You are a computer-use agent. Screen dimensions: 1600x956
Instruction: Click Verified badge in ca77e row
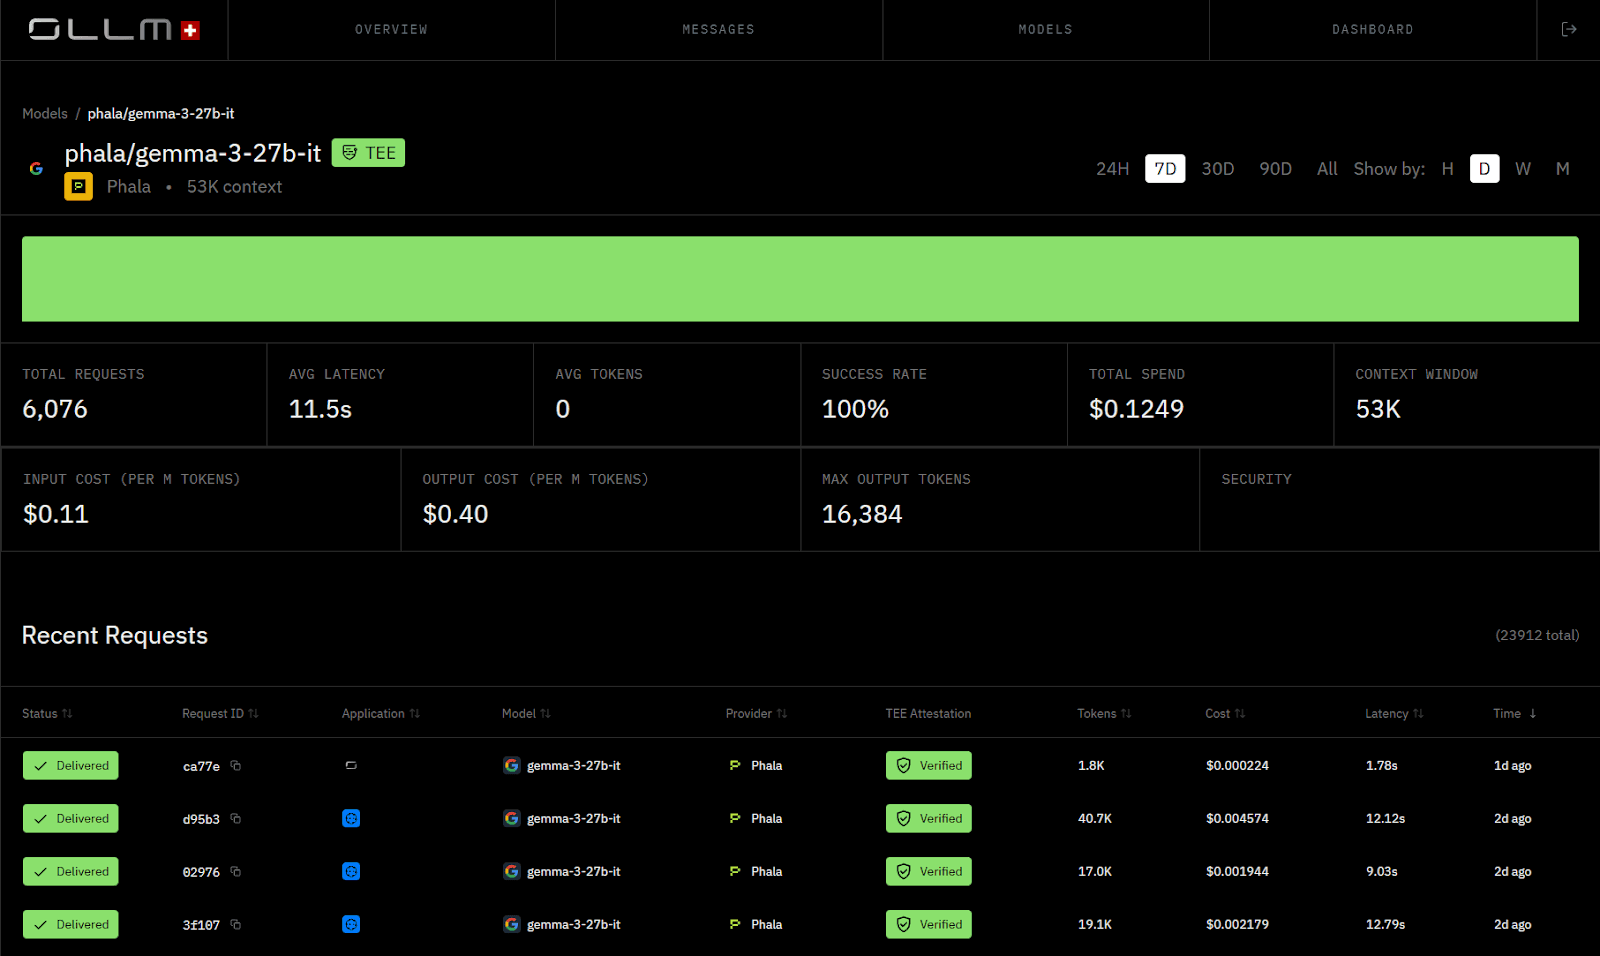928,766
